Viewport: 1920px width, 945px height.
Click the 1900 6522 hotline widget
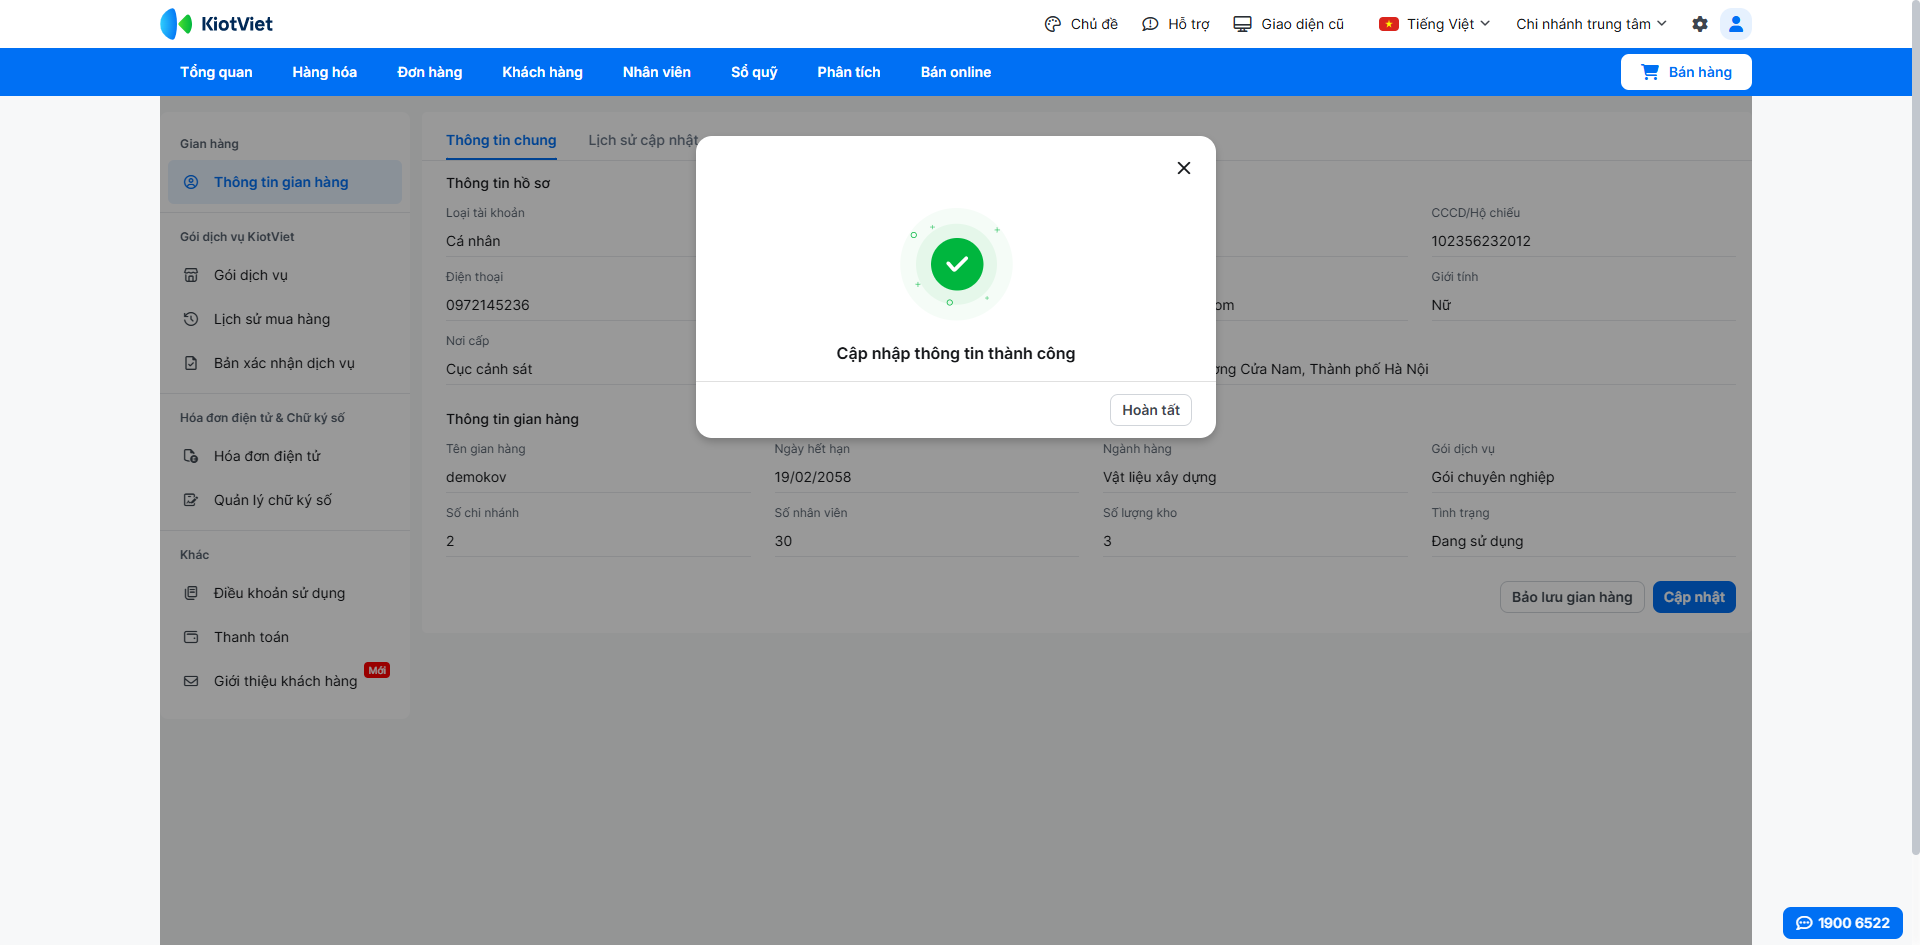(1842, 923)
